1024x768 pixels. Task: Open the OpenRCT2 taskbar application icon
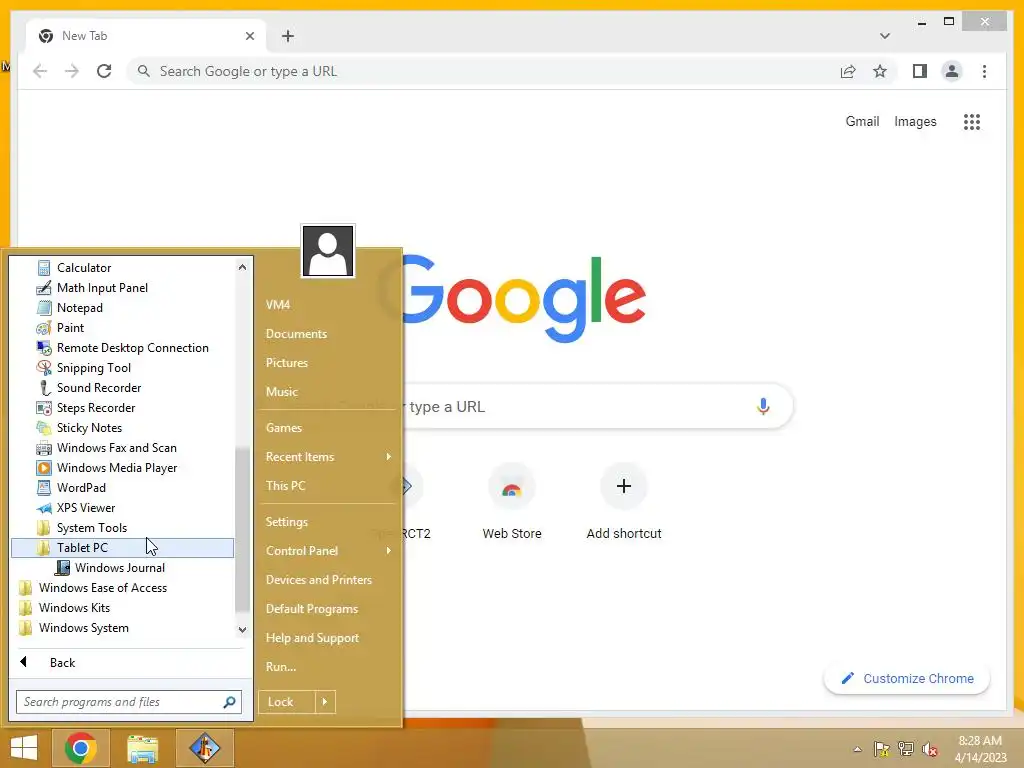204,748
